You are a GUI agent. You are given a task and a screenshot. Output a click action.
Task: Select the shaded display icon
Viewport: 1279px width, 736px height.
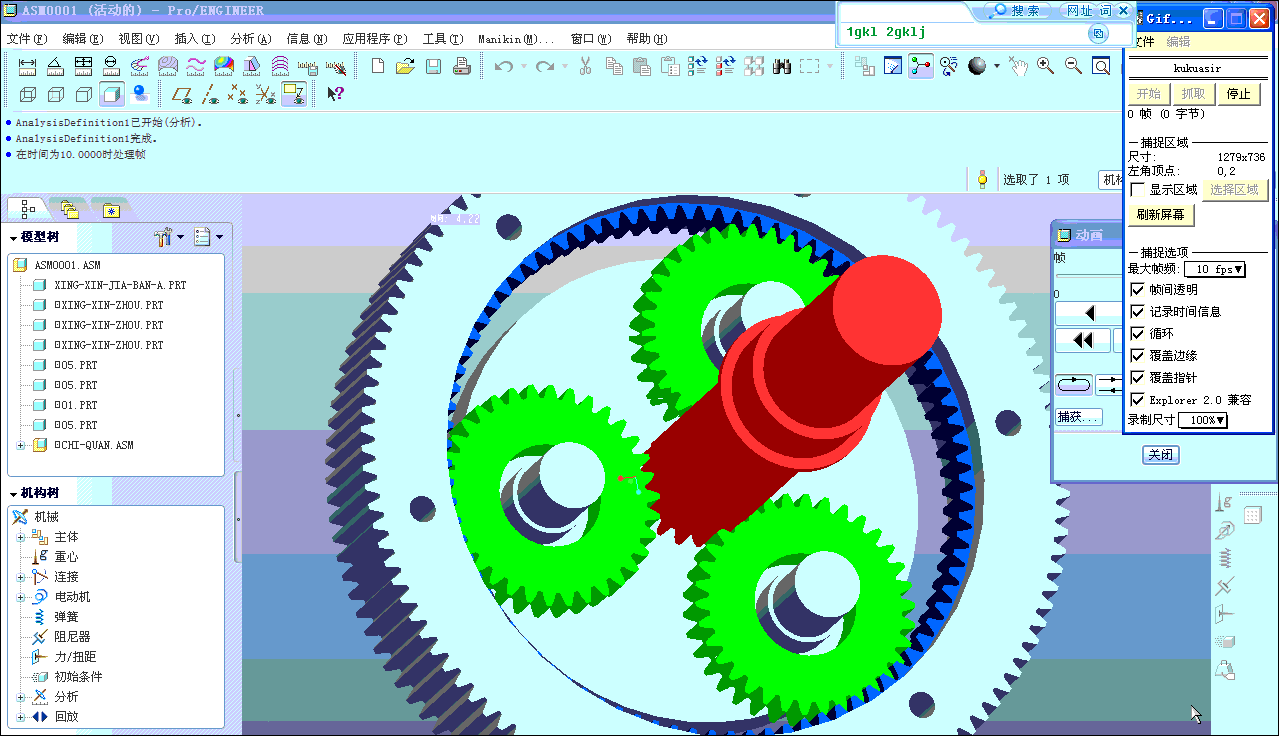click(111, 94)
